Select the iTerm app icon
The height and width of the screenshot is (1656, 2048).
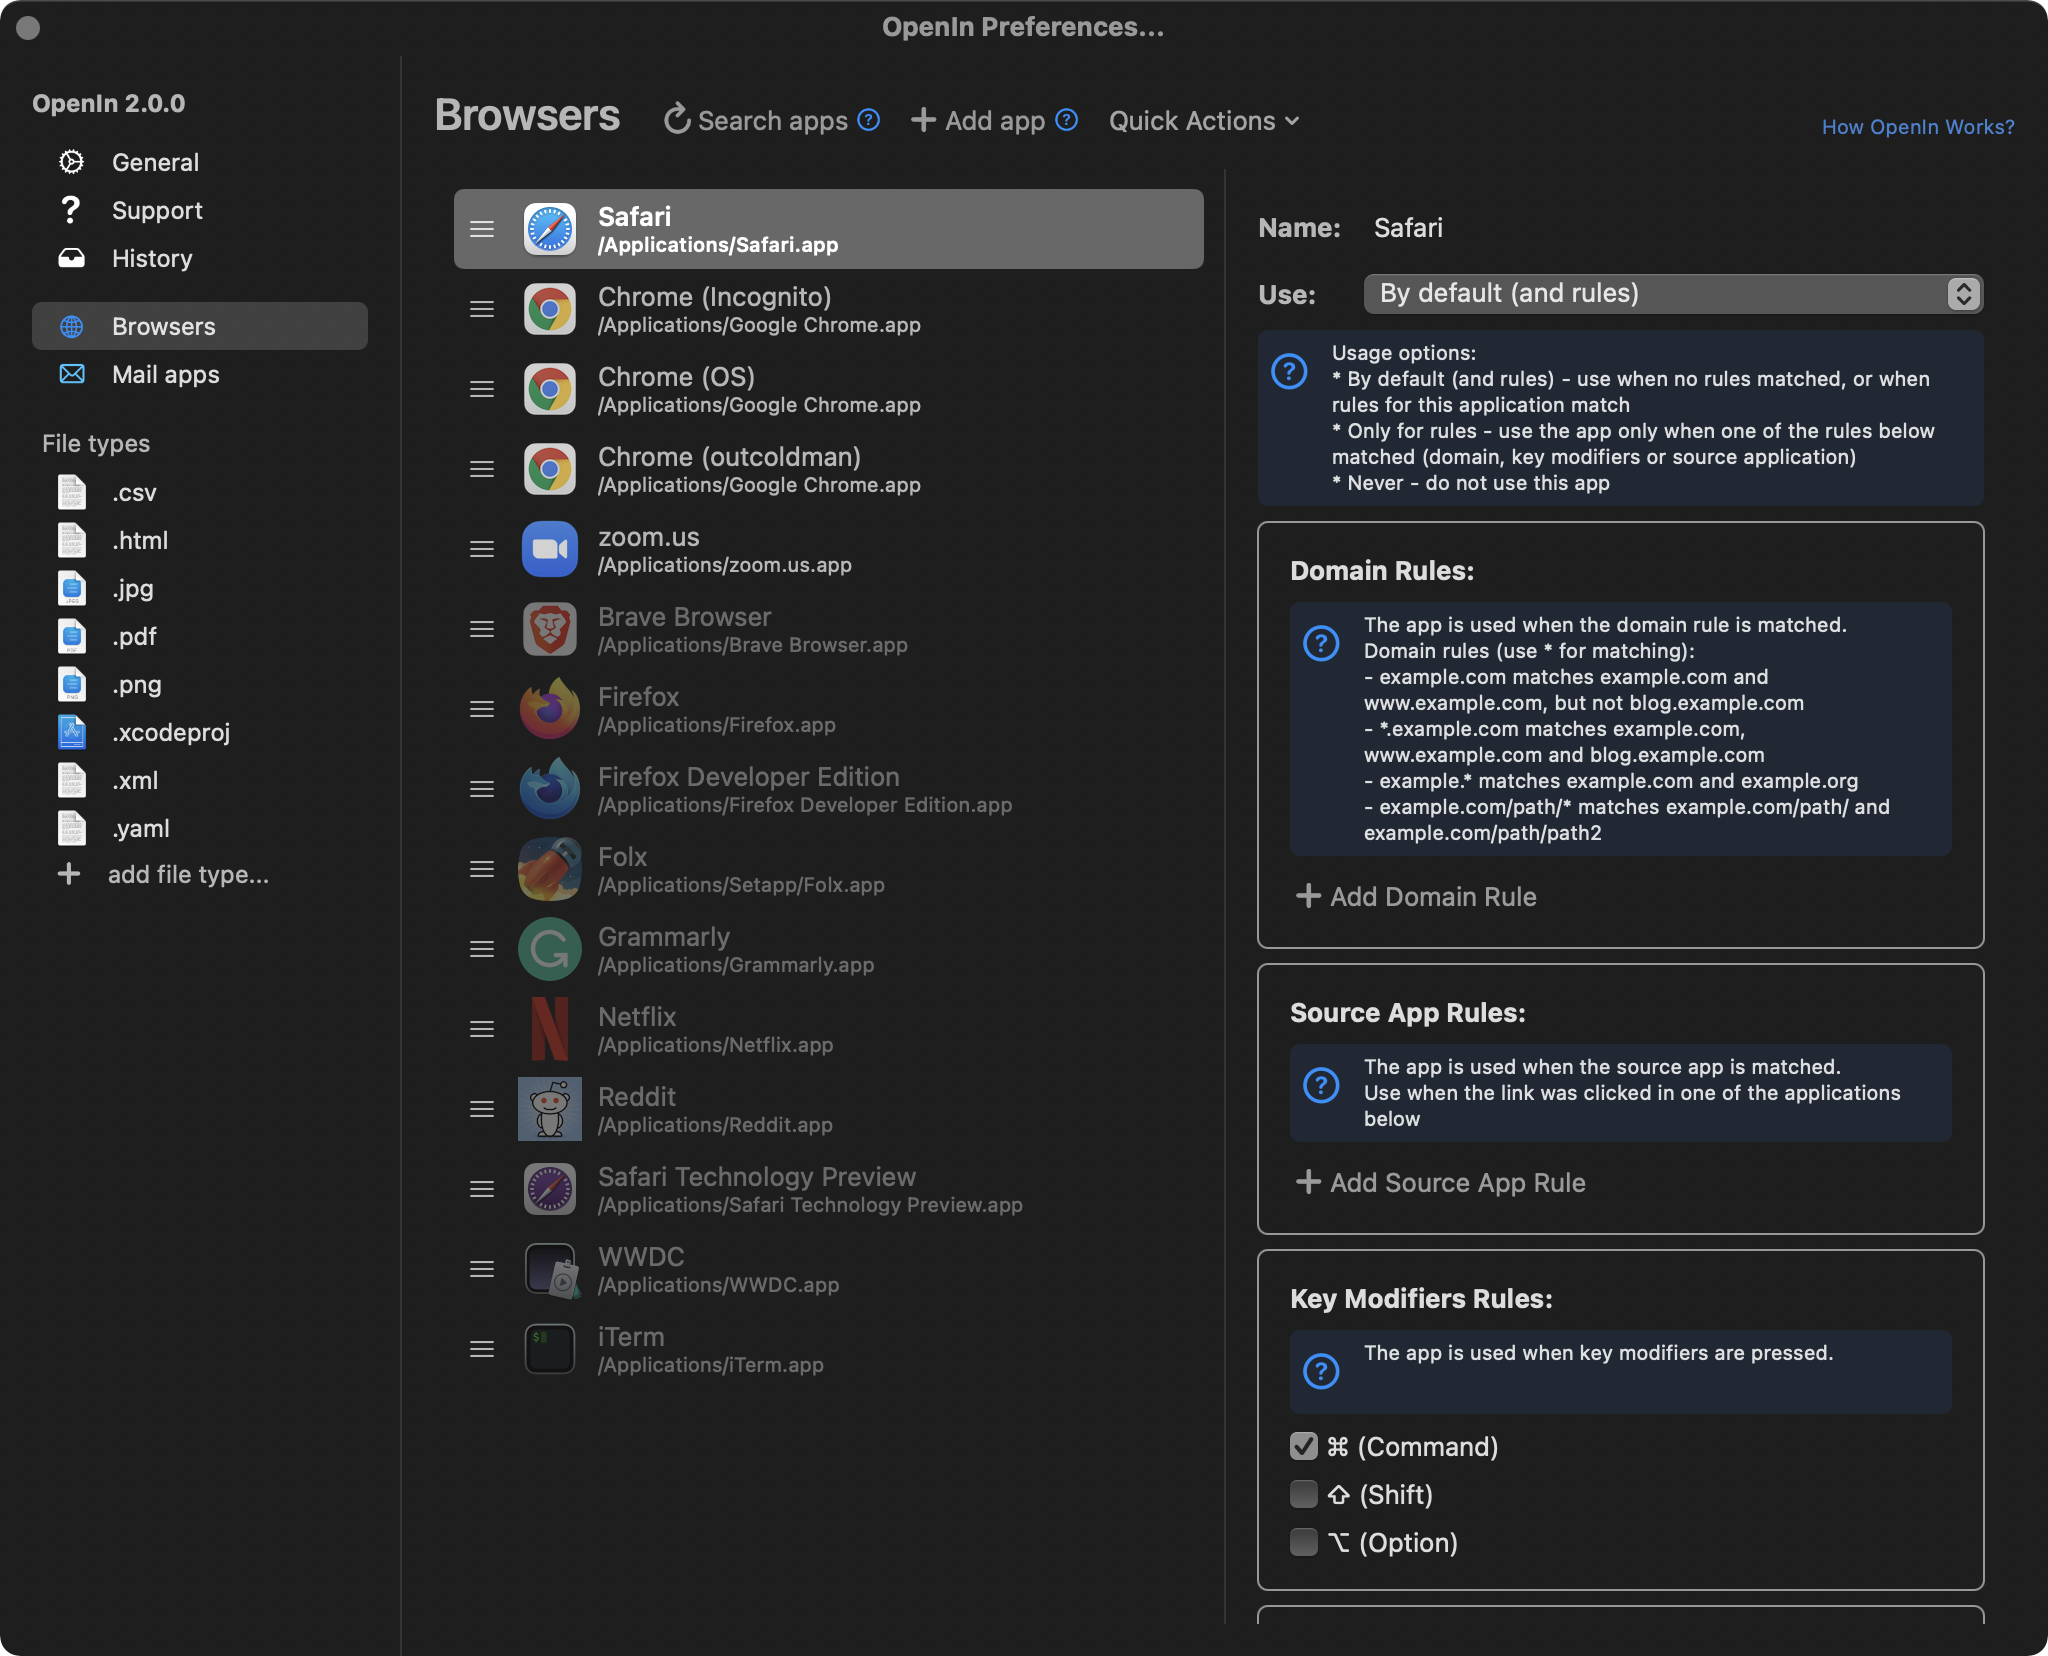549,1350
